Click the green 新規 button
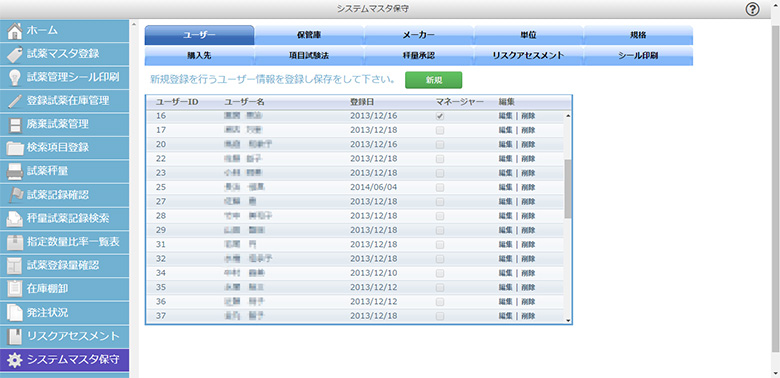 point(433,80)
